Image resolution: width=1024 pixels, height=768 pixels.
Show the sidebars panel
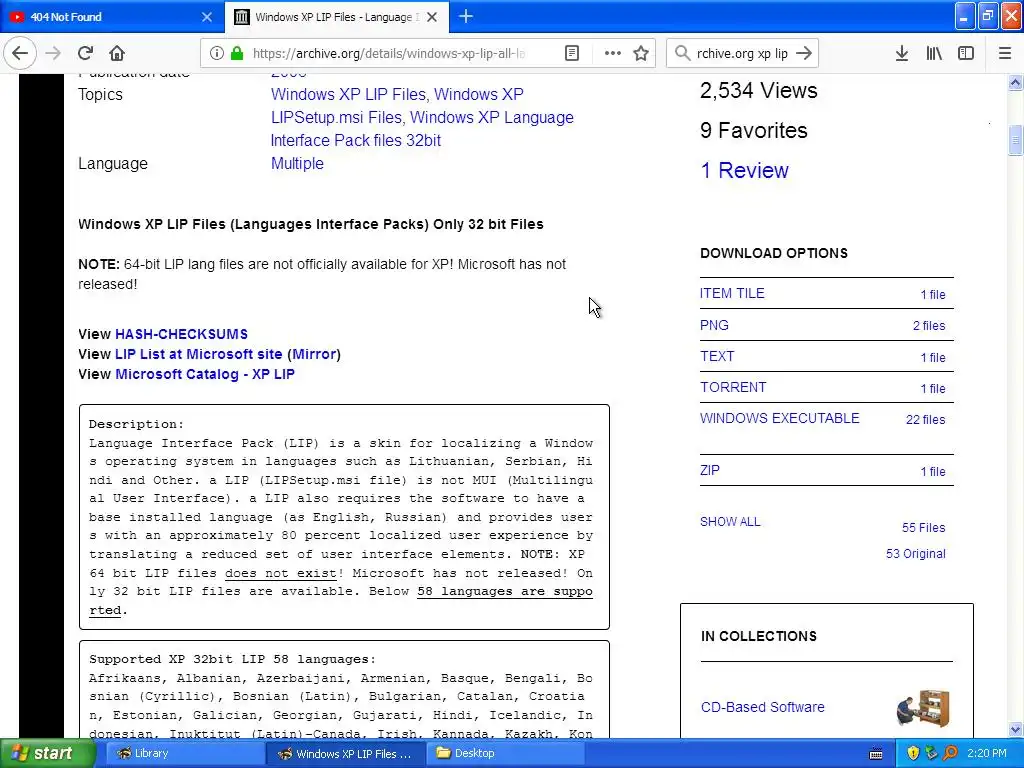click(x=966, y=53)
